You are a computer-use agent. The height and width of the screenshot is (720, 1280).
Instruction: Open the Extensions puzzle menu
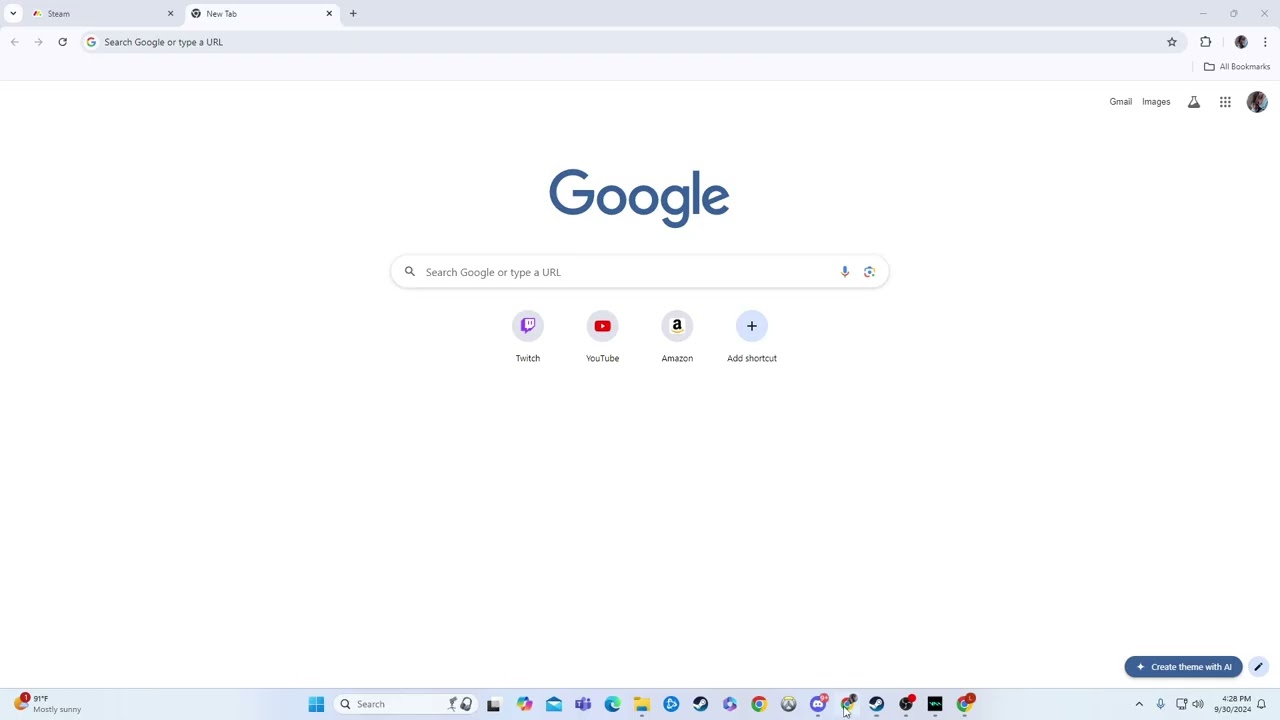pos(1205,42)
